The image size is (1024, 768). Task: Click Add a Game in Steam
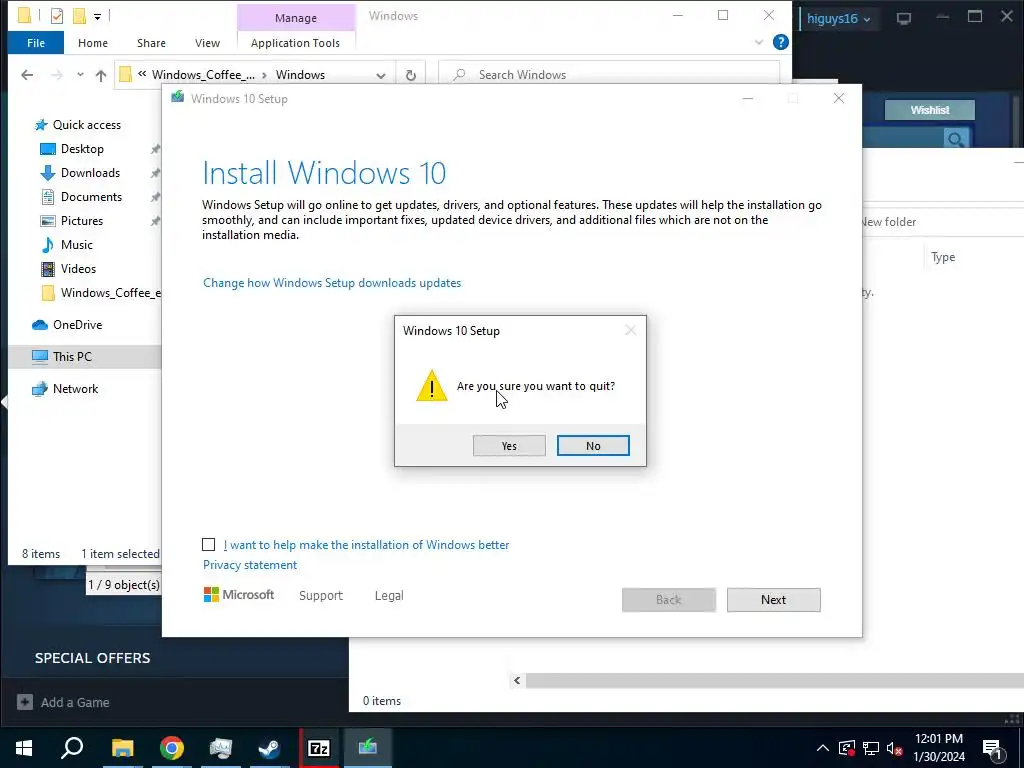click(63, 702)
